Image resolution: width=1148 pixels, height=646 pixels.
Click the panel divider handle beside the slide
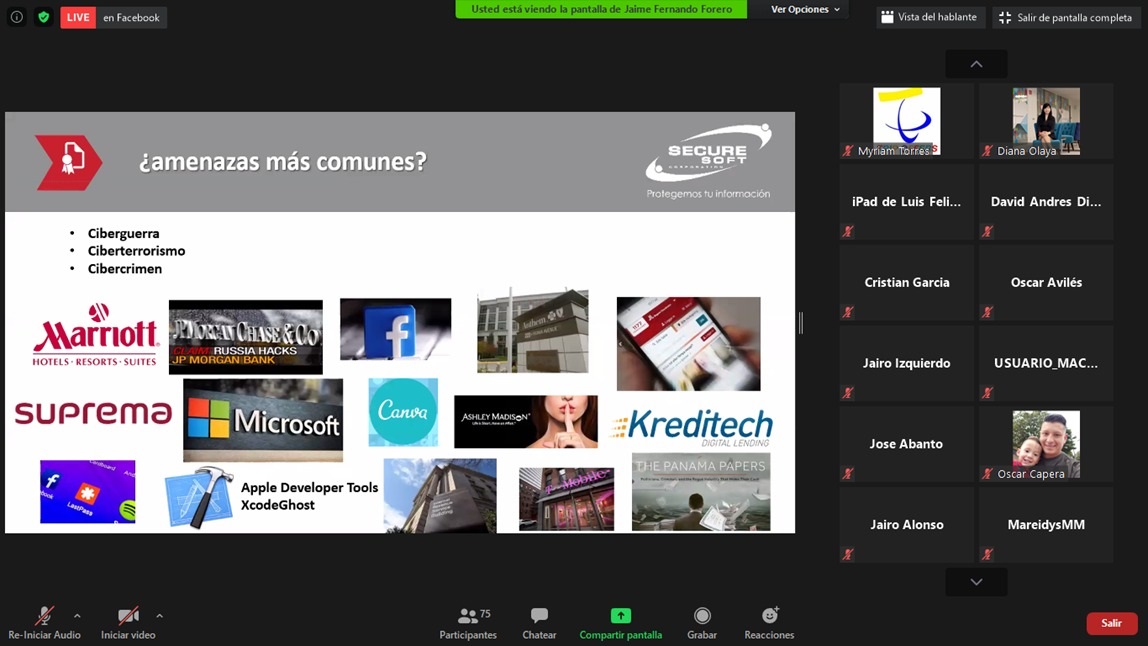pos(801,322)
